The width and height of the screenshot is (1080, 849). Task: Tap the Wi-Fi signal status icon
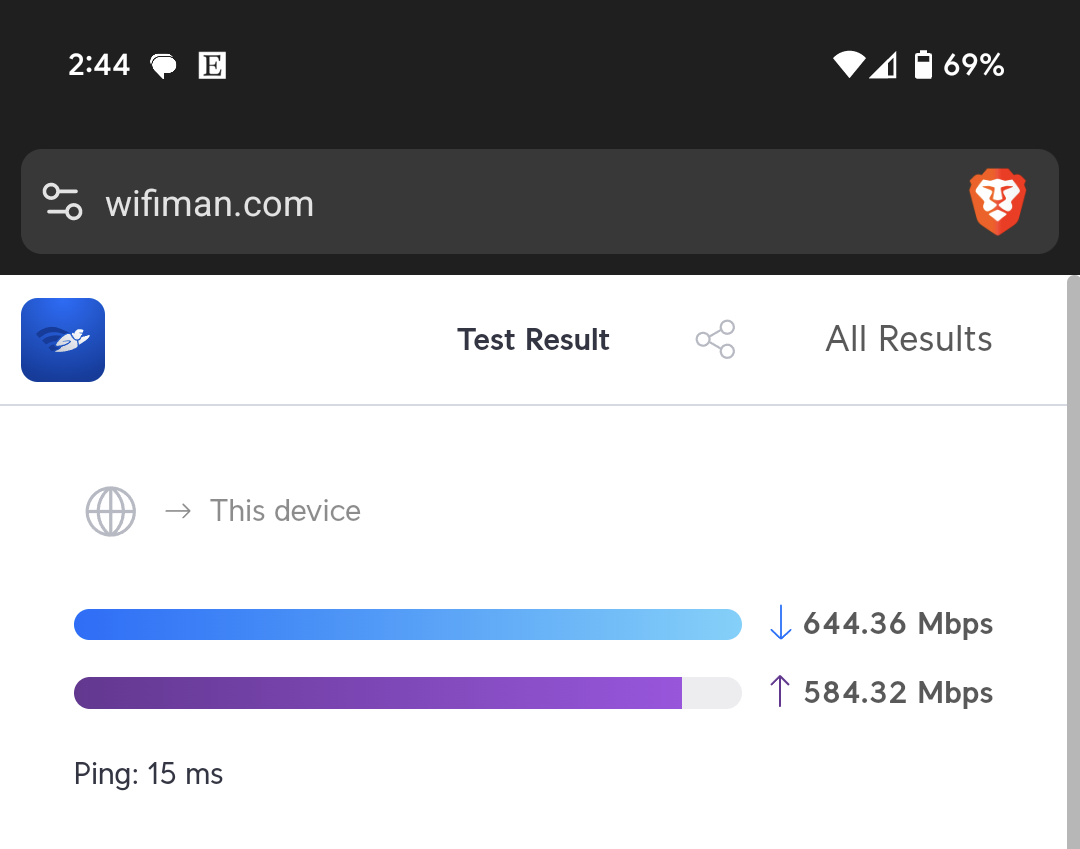(849, 65)
